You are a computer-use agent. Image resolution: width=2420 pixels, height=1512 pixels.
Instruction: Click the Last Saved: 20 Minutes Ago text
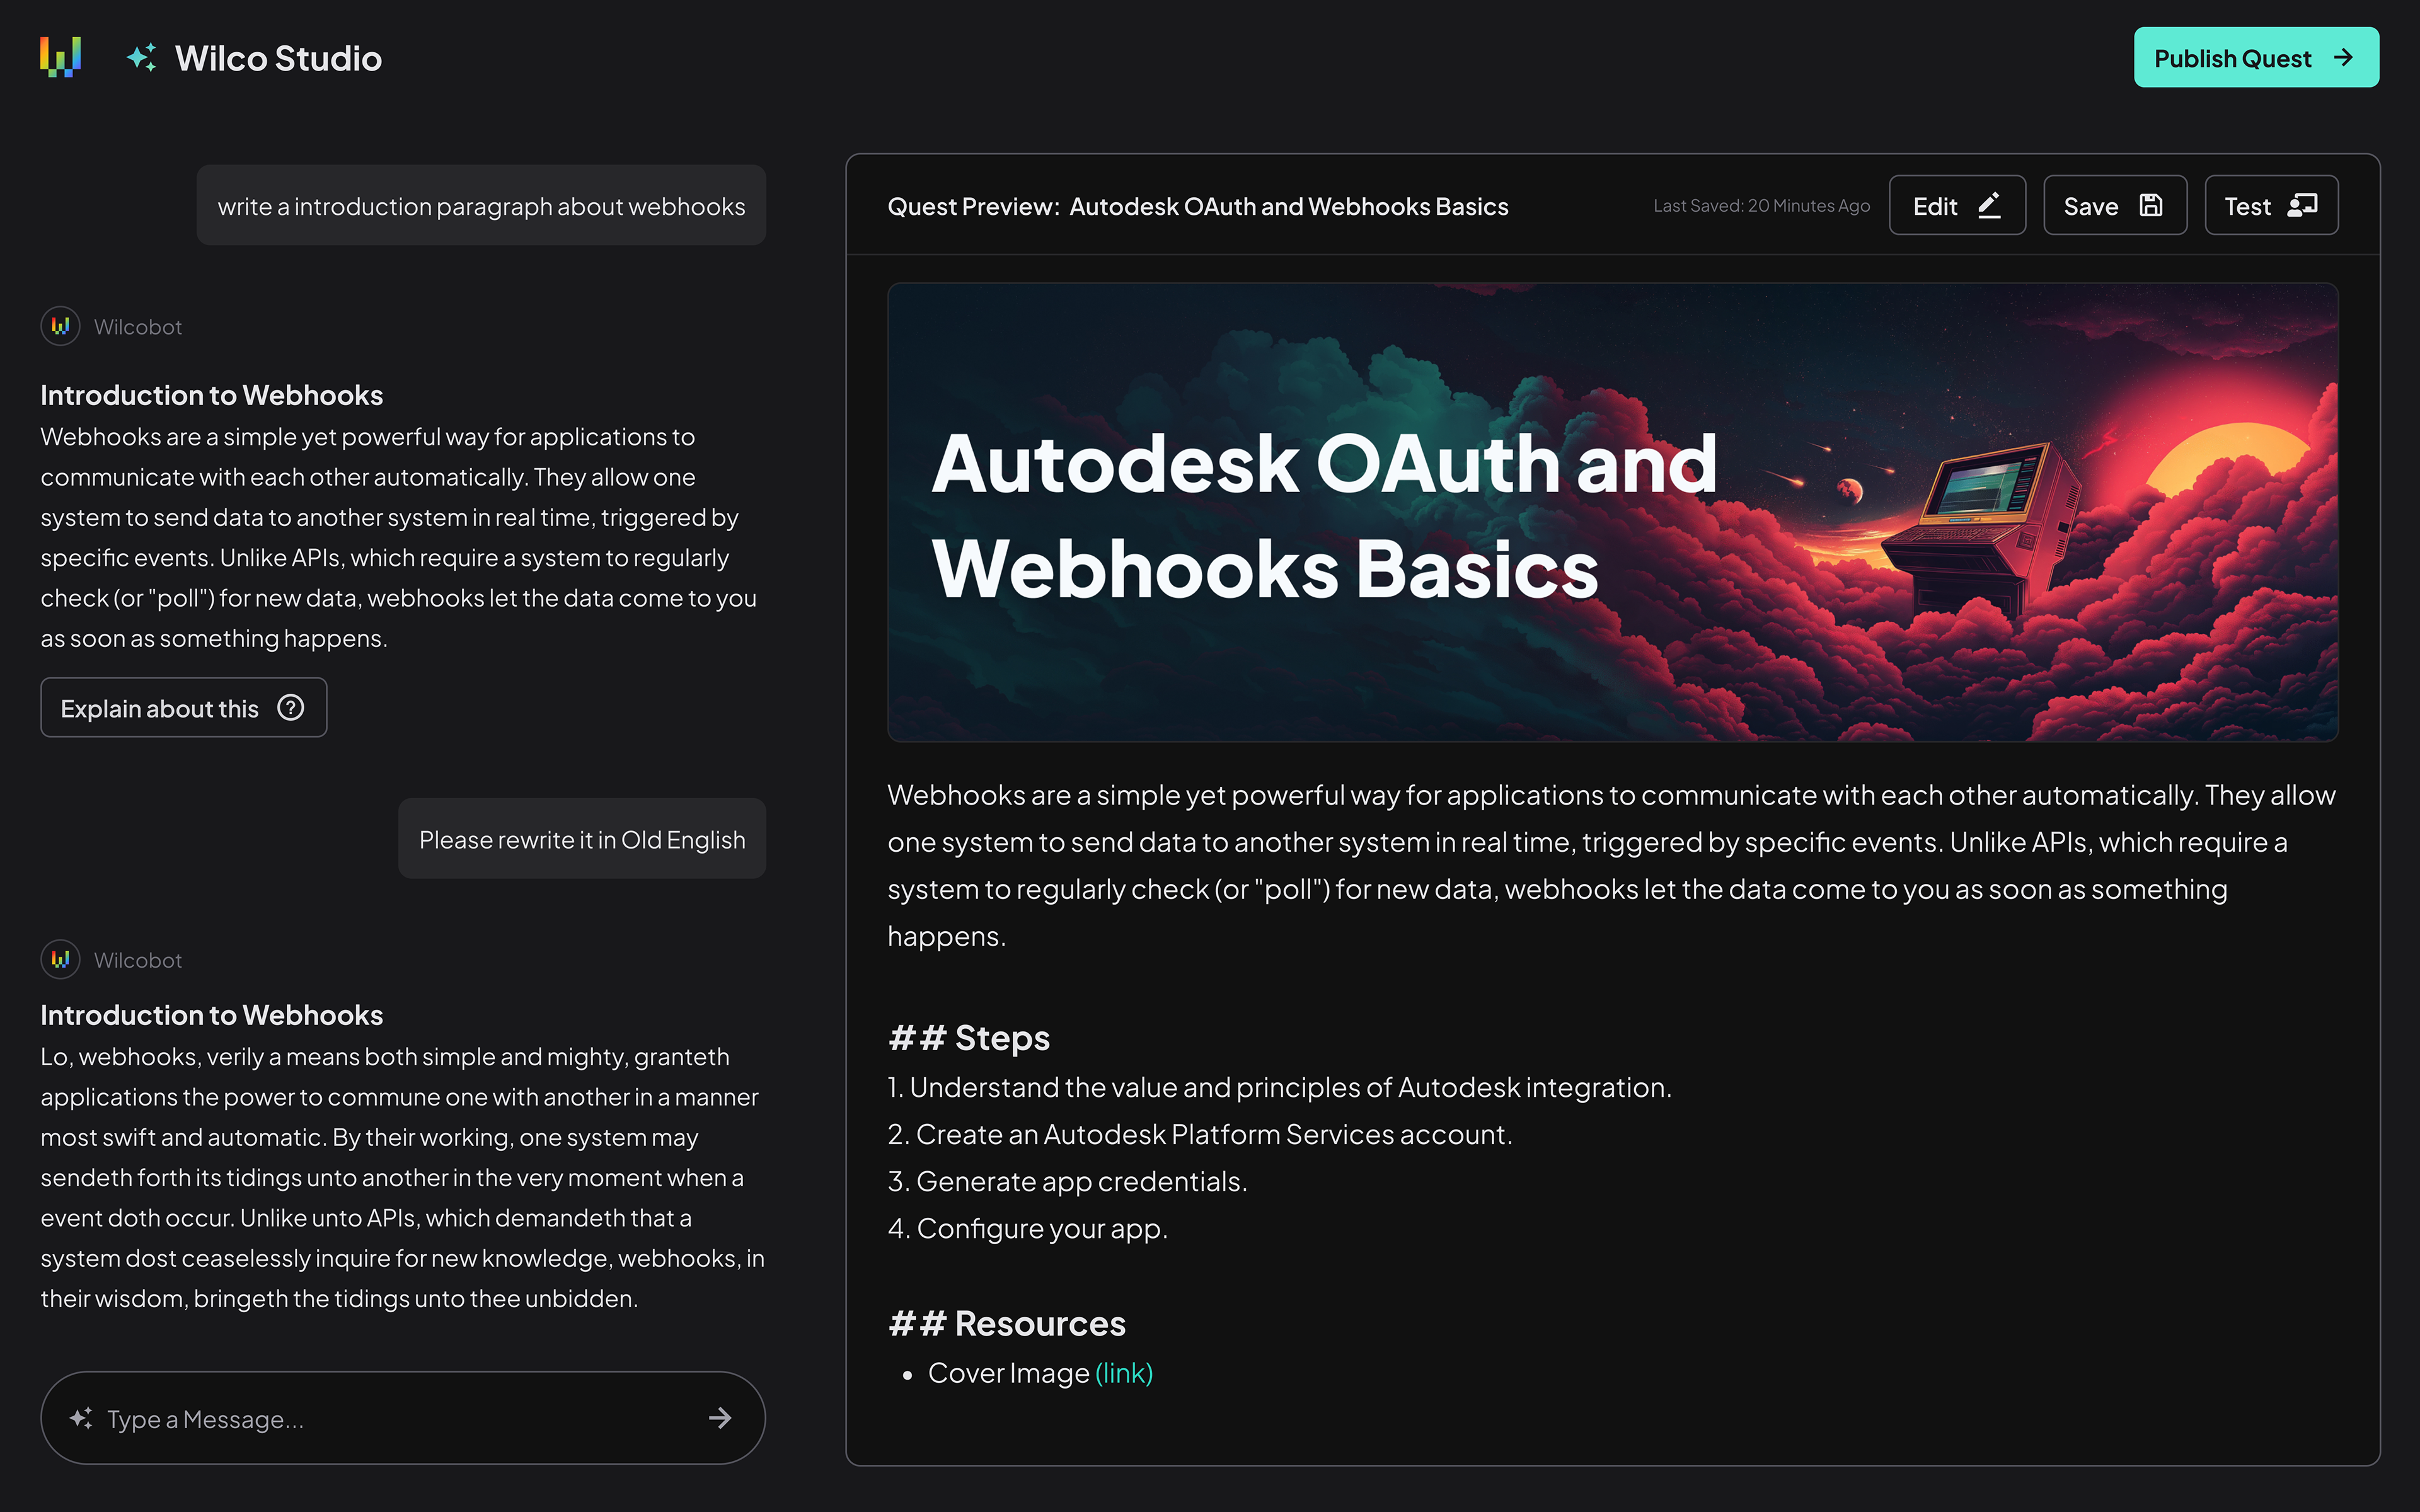[x=1761, y=206]
